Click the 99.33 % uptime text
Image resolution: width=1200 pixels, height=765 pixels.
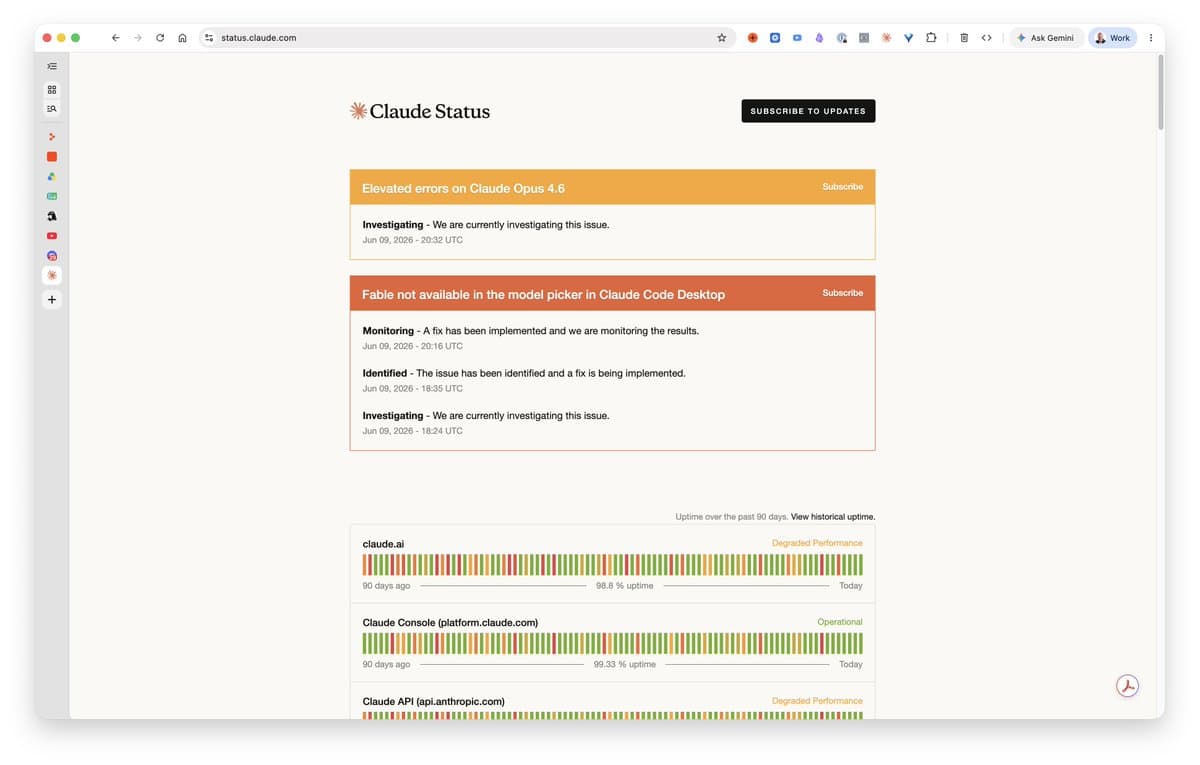[624, 664]
